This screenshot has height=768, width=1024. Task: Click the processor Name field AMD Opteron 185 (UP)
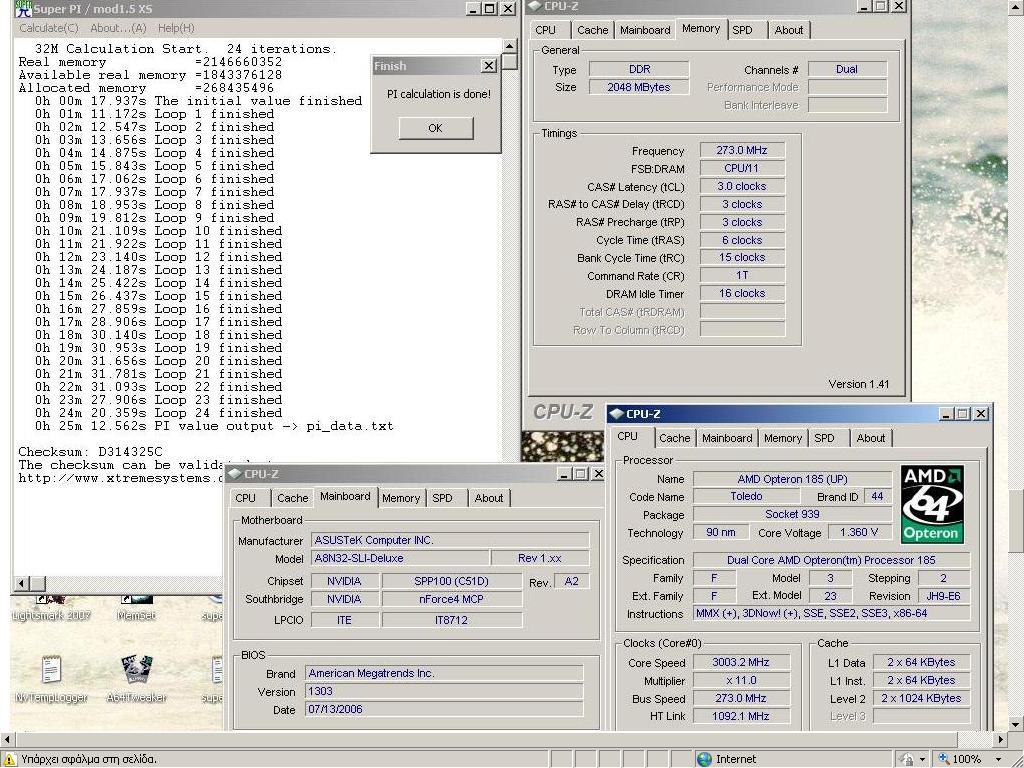click(x=792, y=479)
